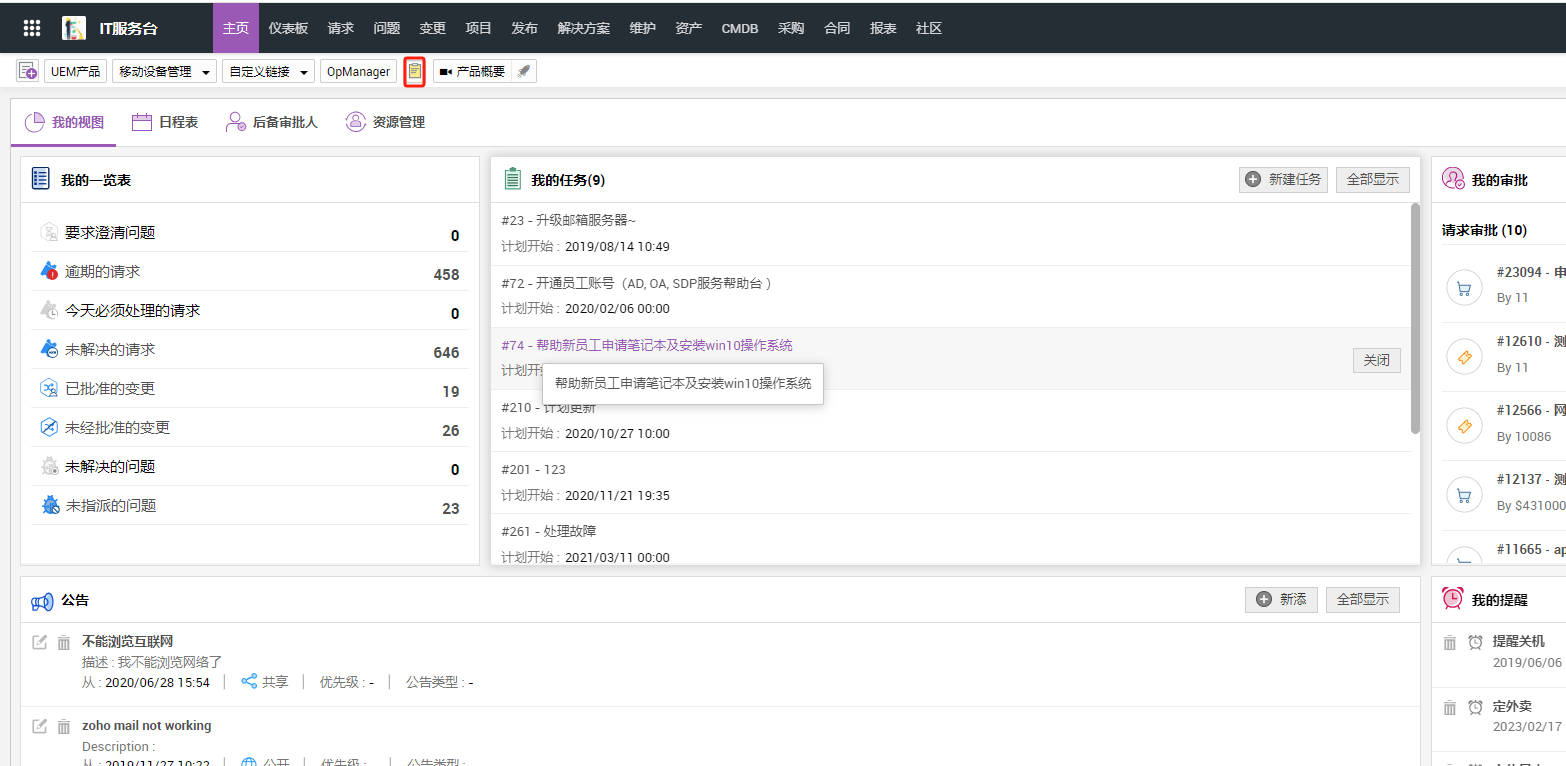The image size is (1566, 766).
Task: Delete the 提醒关机 reminder
Action: [x=1450, y=642]
